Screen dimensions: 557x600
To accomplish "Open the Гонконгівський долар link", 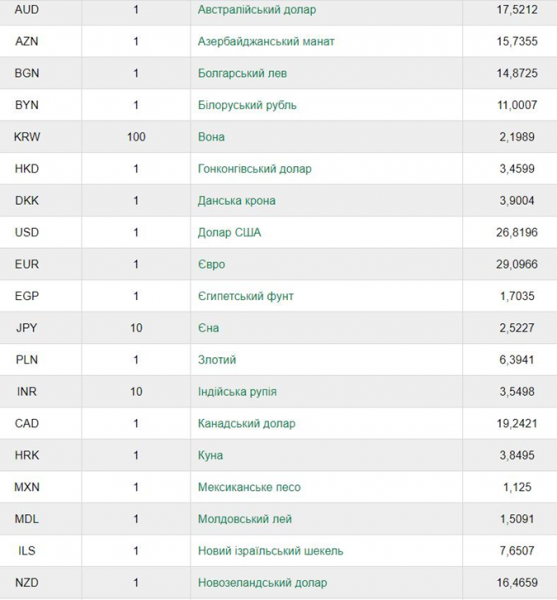I will (254, 169).
